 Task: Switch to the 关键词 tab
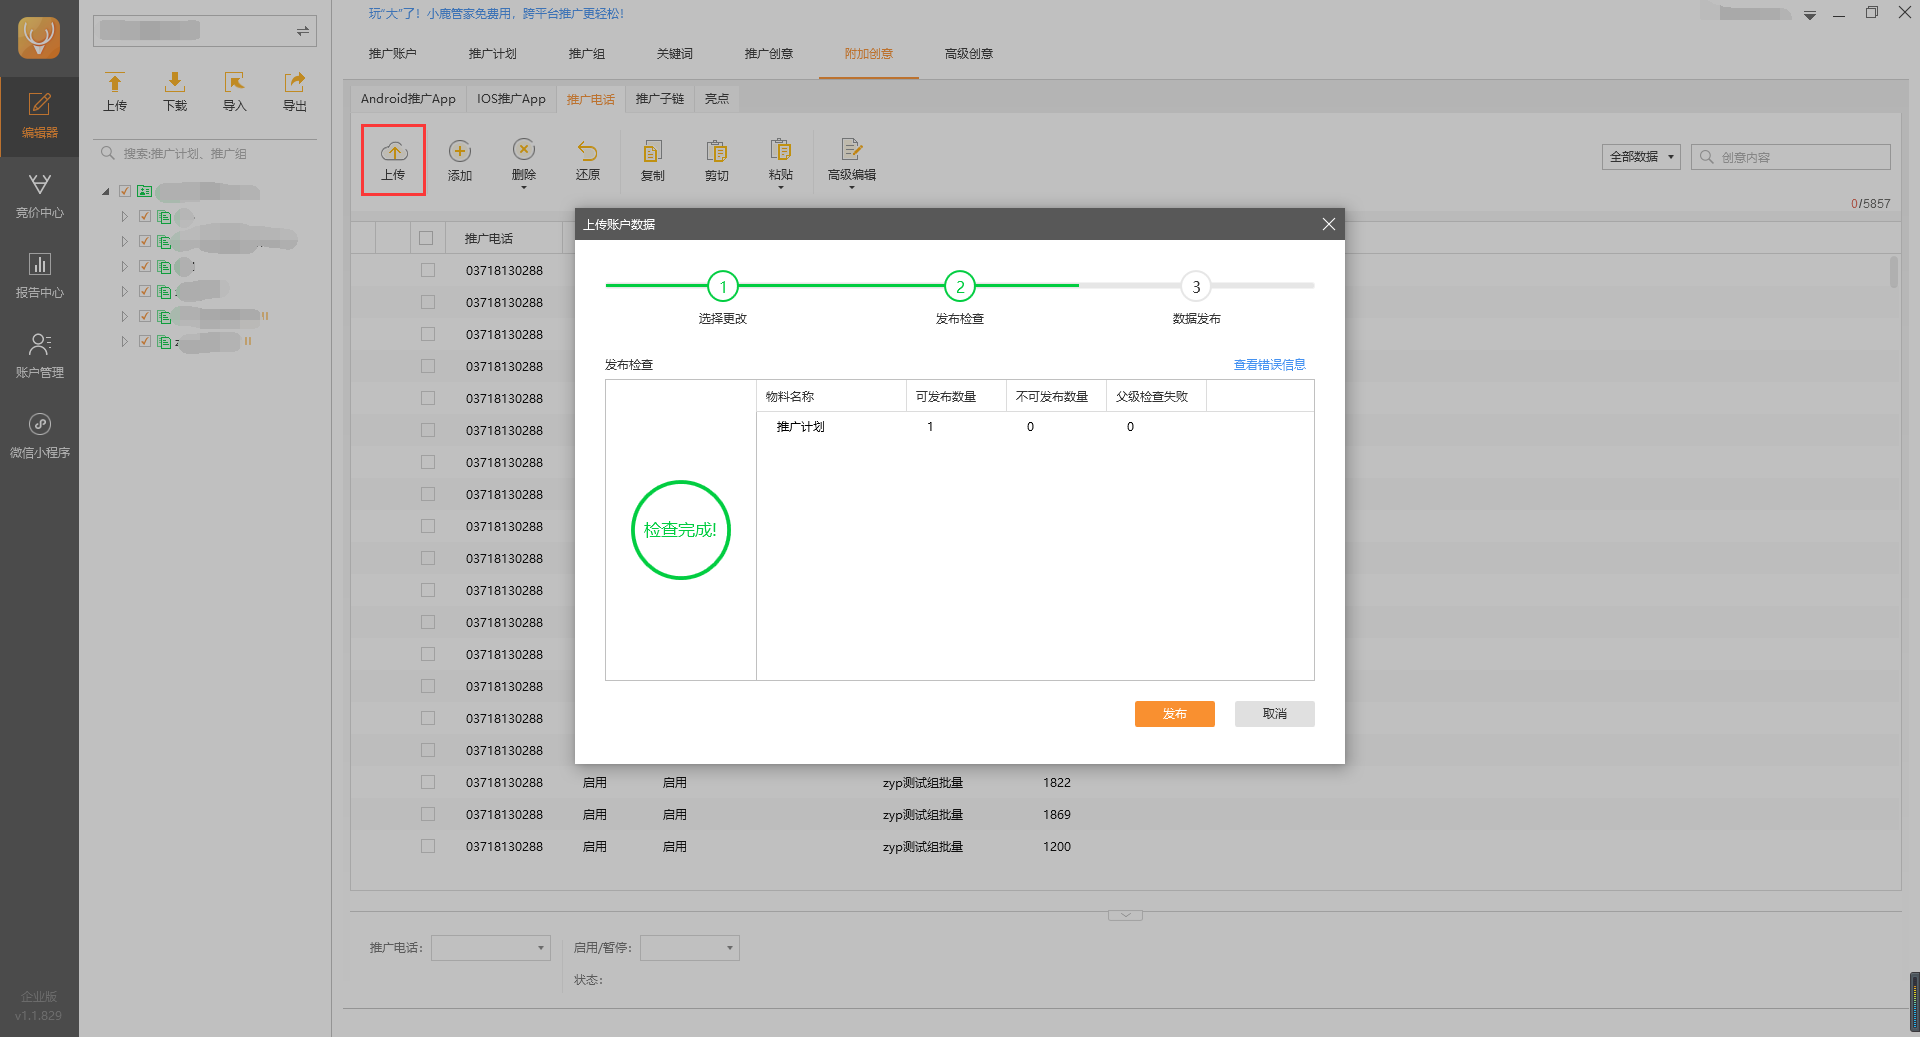pyautogui.click(x=675, y=54)
